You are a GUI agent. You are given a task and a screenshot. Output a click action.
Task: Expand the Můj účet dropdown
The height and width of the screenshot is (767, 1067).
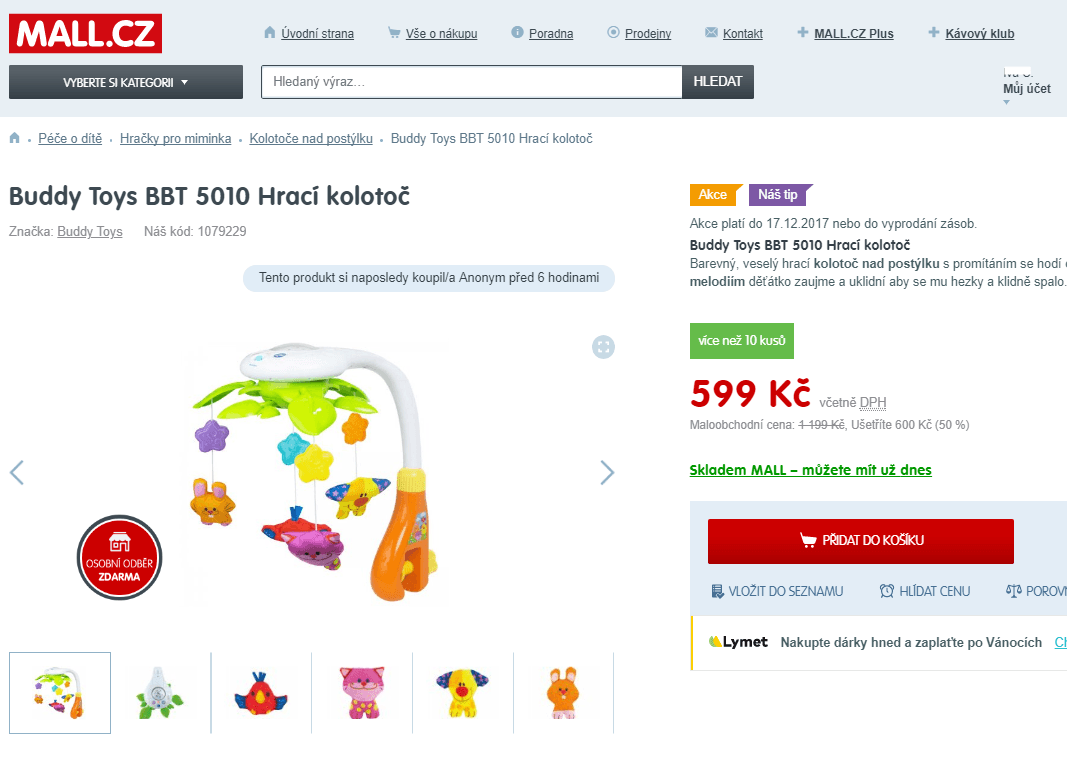point(1027,89)
